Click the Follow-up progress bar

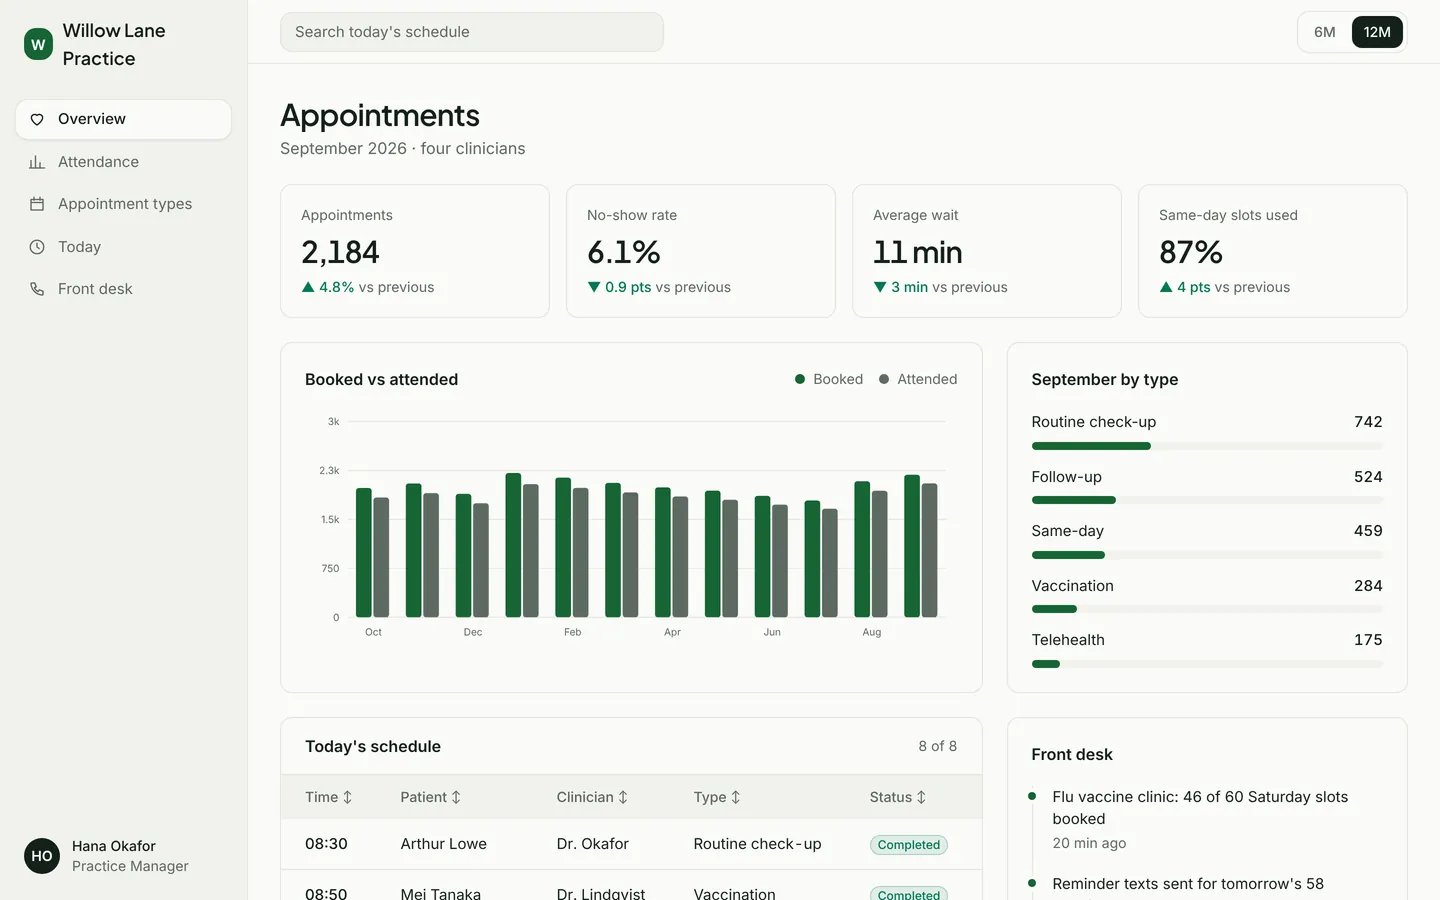1207,500
